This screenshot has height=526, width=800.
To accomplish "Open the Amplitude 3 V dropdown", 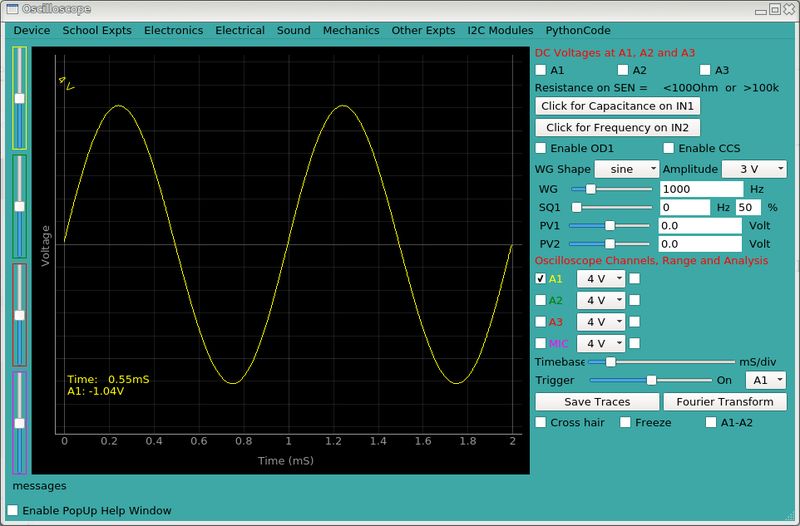I will coord(754,169).
